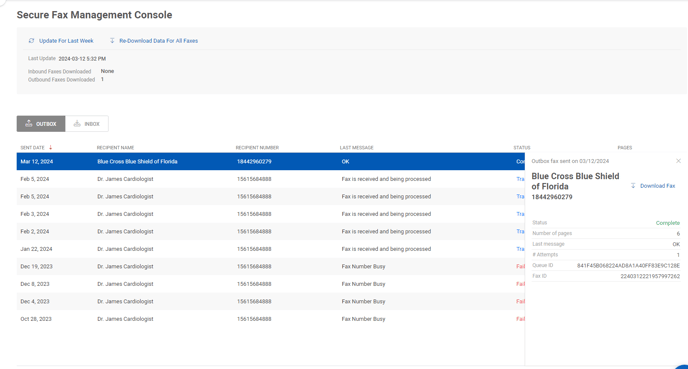This screenshot has height=369, width=688.
Task: Close the fax details panel
Action: pyautogui.click(x=678, y=161)
